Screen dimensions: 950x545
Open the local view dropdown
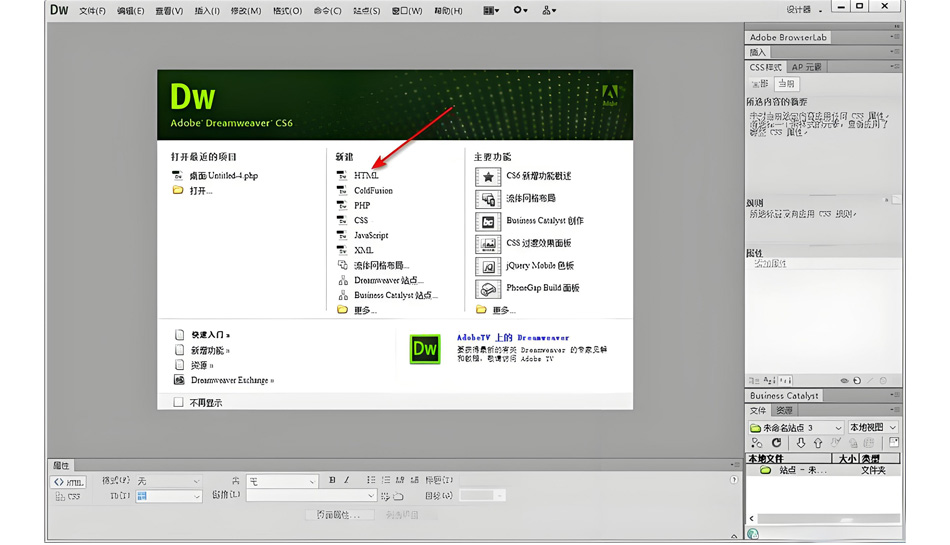(873, 428)
